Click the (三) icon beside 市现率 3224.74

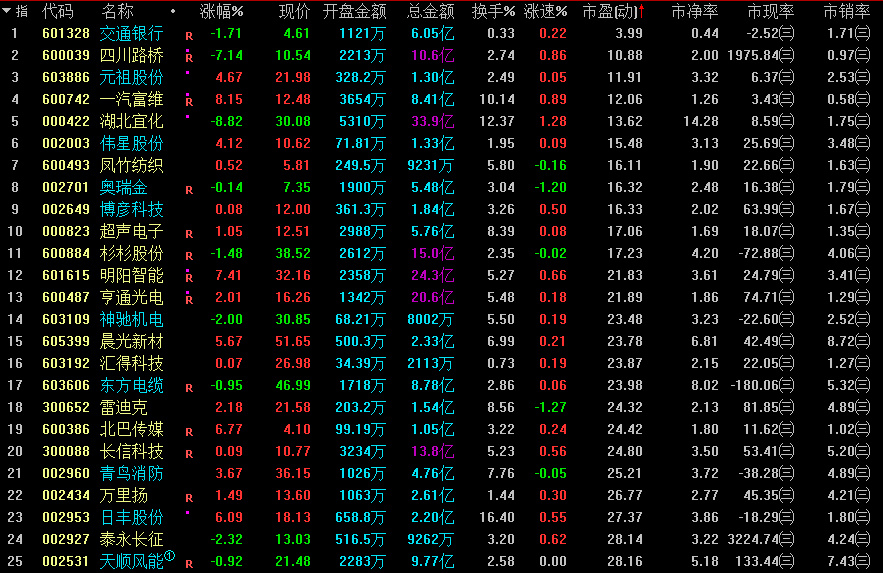pos(787,539)
